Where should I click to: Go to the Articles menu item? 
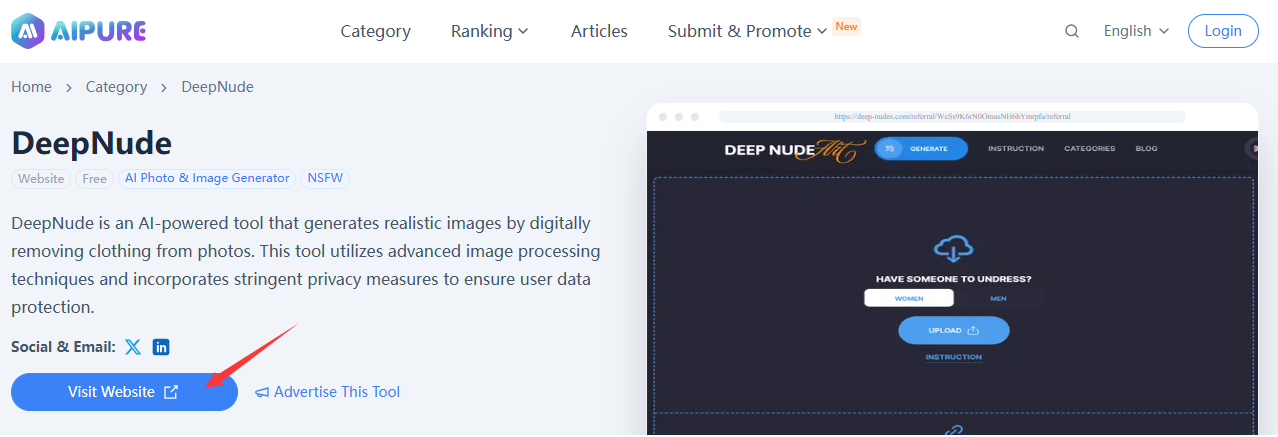pyautogui.click(x=599, y=31)
